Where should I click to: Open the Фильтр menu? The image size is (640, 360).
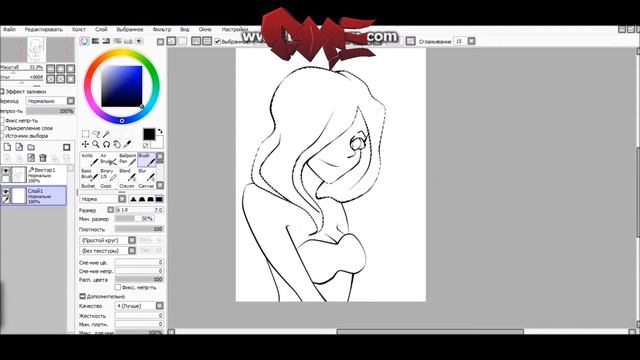(162, 29)
